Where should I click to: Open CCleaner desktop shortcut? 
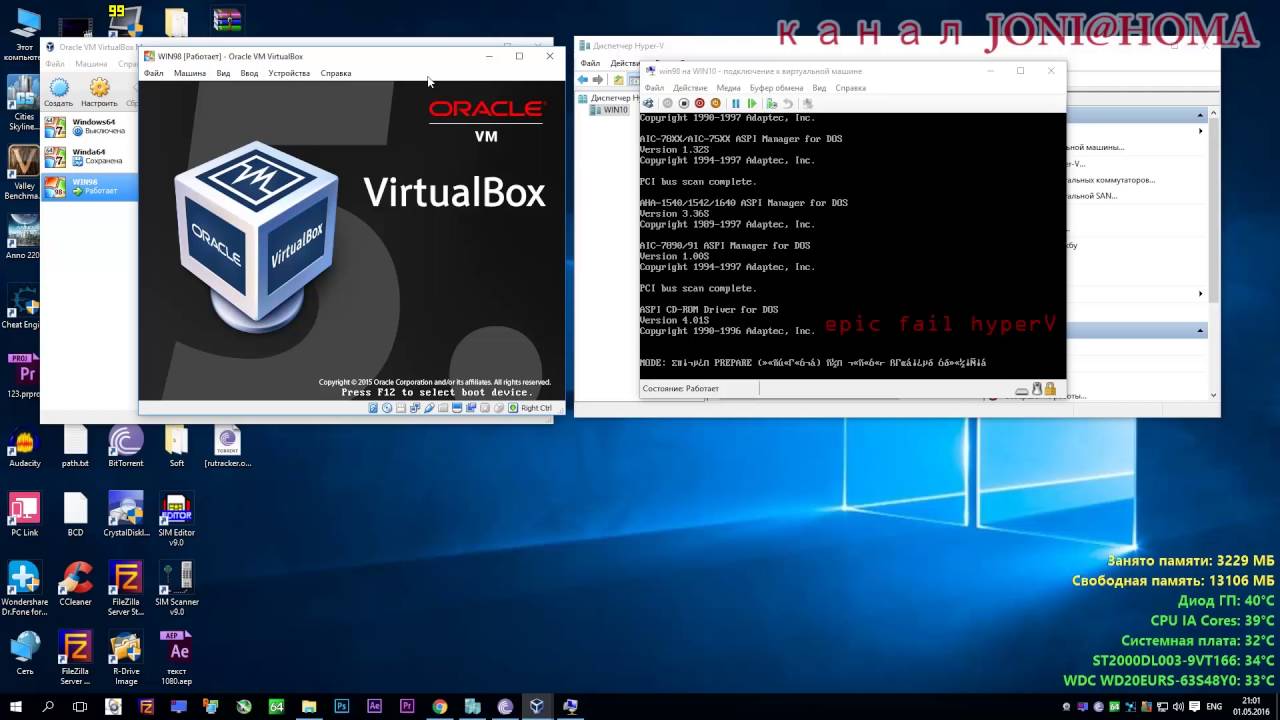pos(75,585)
